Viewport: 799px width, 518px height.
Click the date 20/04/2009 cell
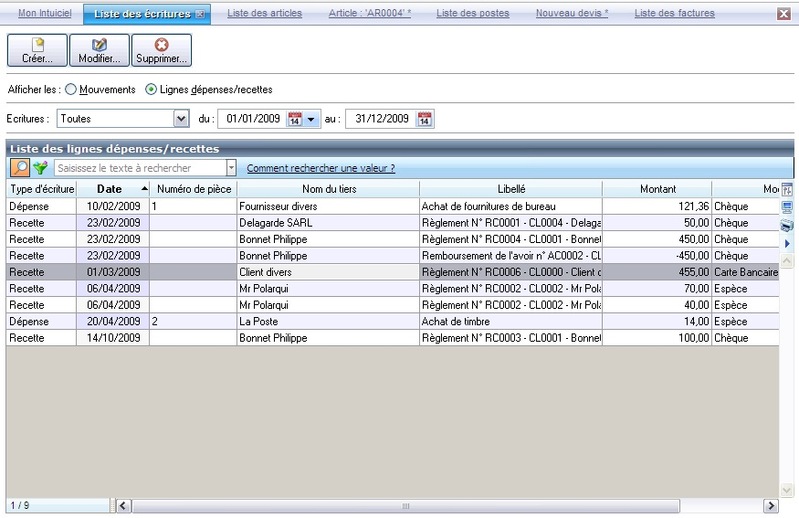point(113,321)
